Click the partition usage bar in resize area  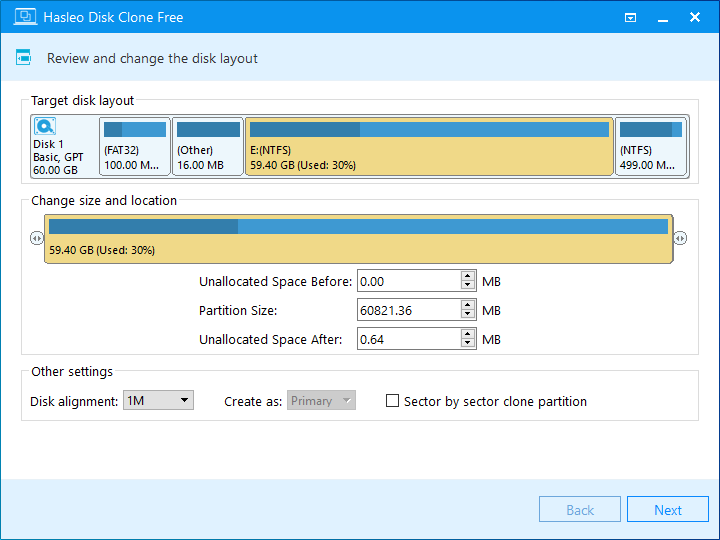(x=358, y=227)
